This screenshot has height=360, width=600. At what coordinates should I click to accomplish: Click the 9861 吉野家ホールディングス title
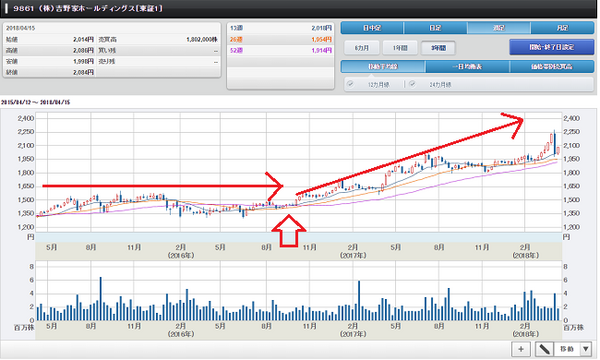coord(88,8)
